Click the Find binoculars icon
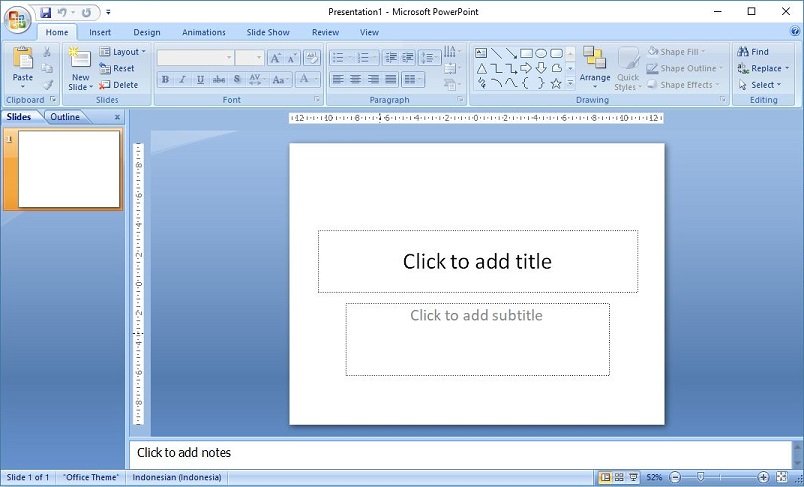 tap(744, 52)
